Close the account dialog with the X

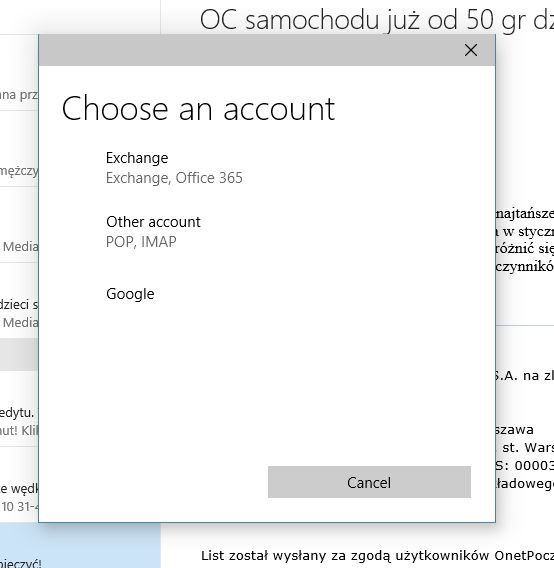click(x=471, y=50)
